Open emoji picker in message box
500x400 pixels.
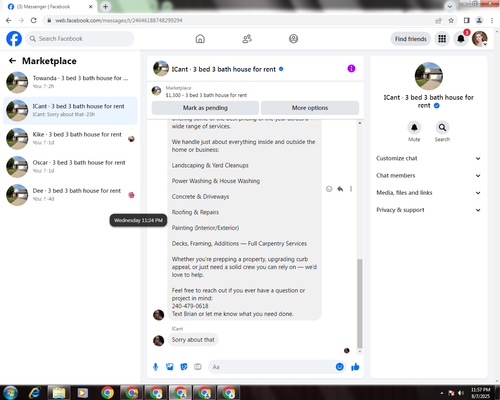[339, 367]
